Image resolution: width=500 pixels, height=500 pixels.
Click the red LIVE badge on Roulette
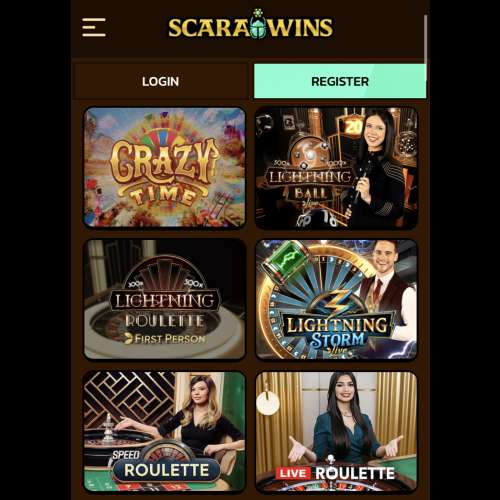(293, 473)
